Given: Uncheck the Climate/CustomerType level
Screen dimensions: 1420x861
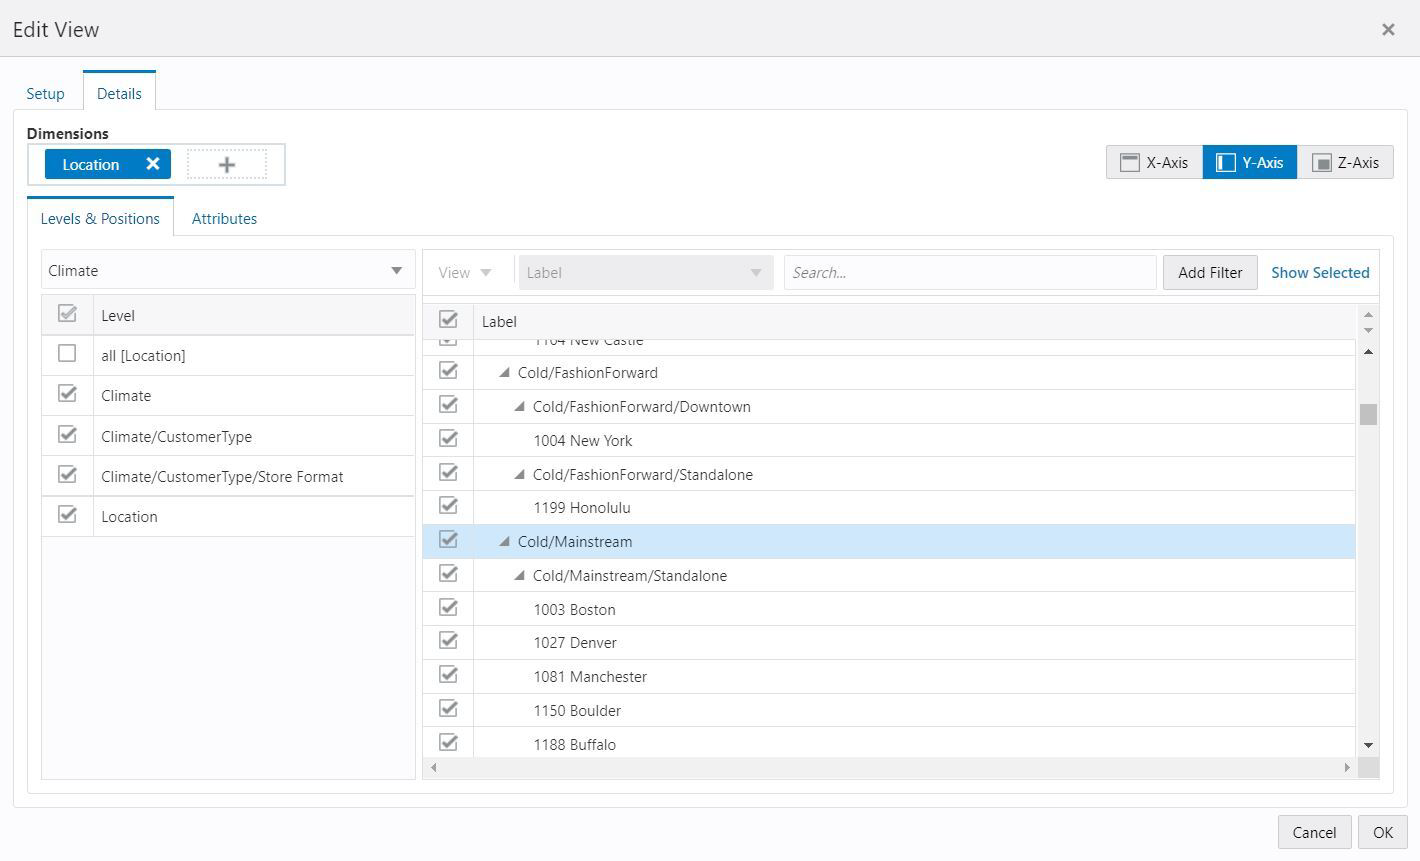Looking at the screenshot, I should [x=67, y=434].
